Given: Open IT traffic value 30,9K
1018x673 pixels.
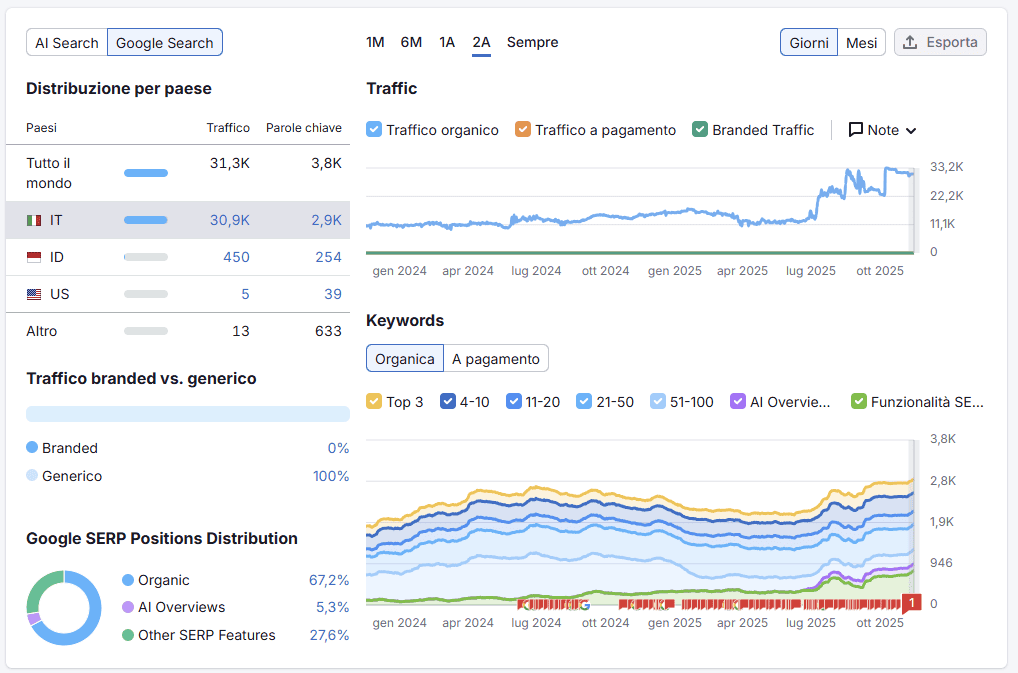Looking at the screenshot, I should pyautogui.click(x=230, y=221).
